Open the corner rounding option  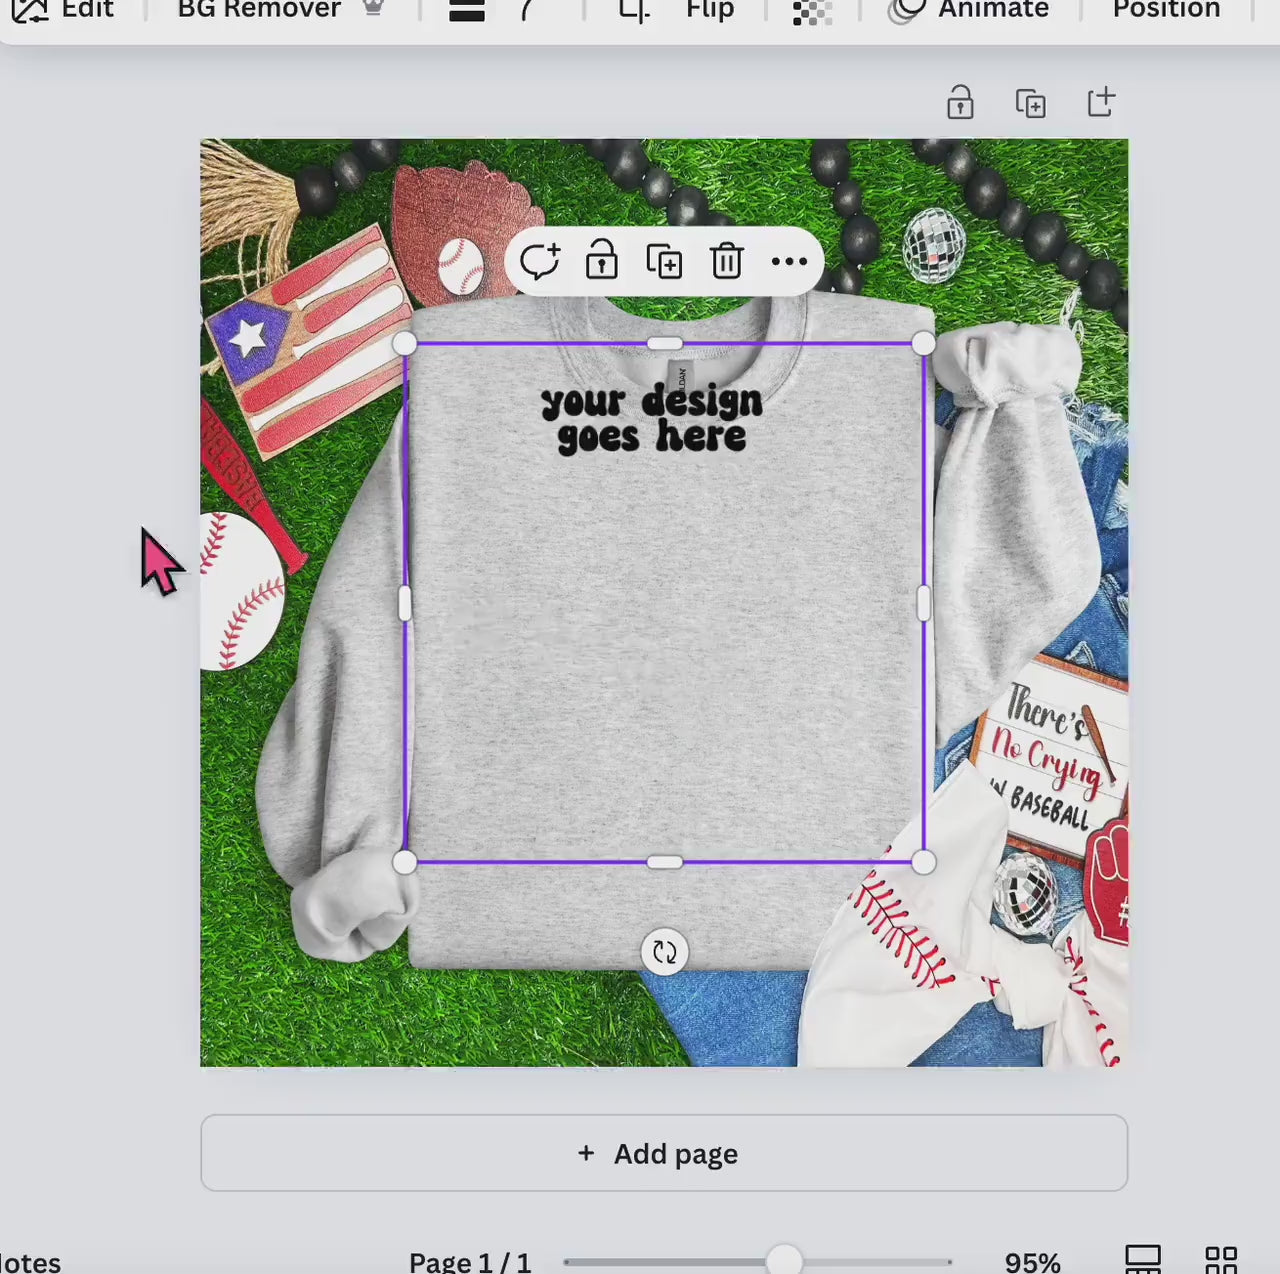tap(526, 11)
